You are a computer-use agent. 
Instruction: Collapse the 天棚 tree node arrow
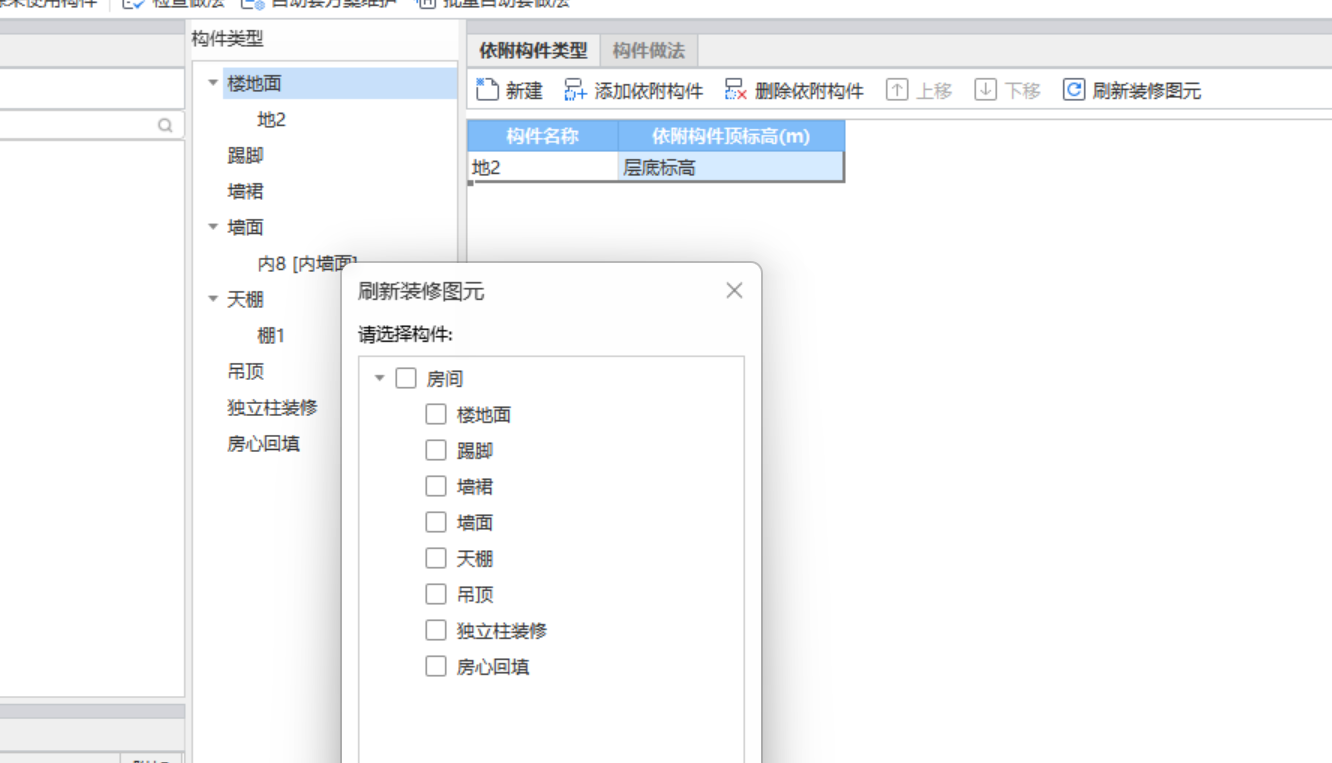click(x=213, y=299)
